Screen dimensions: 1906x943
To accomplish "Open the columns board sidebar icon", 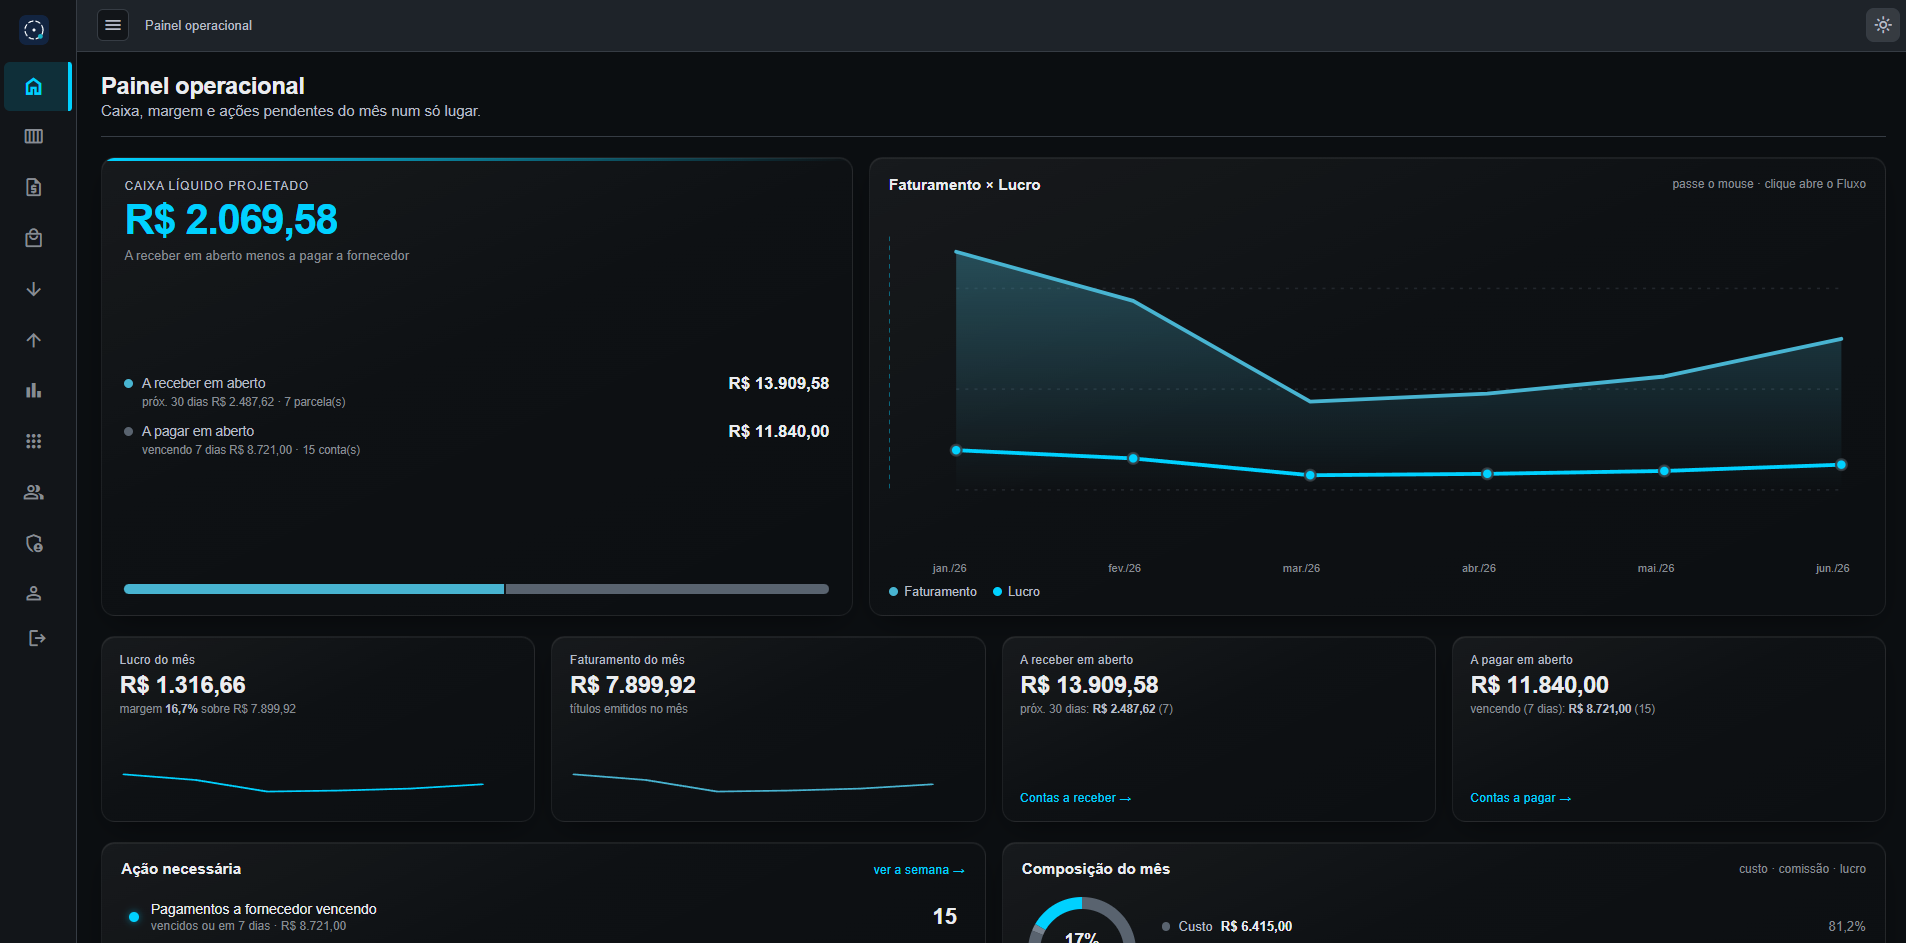I will click(34, 136).
